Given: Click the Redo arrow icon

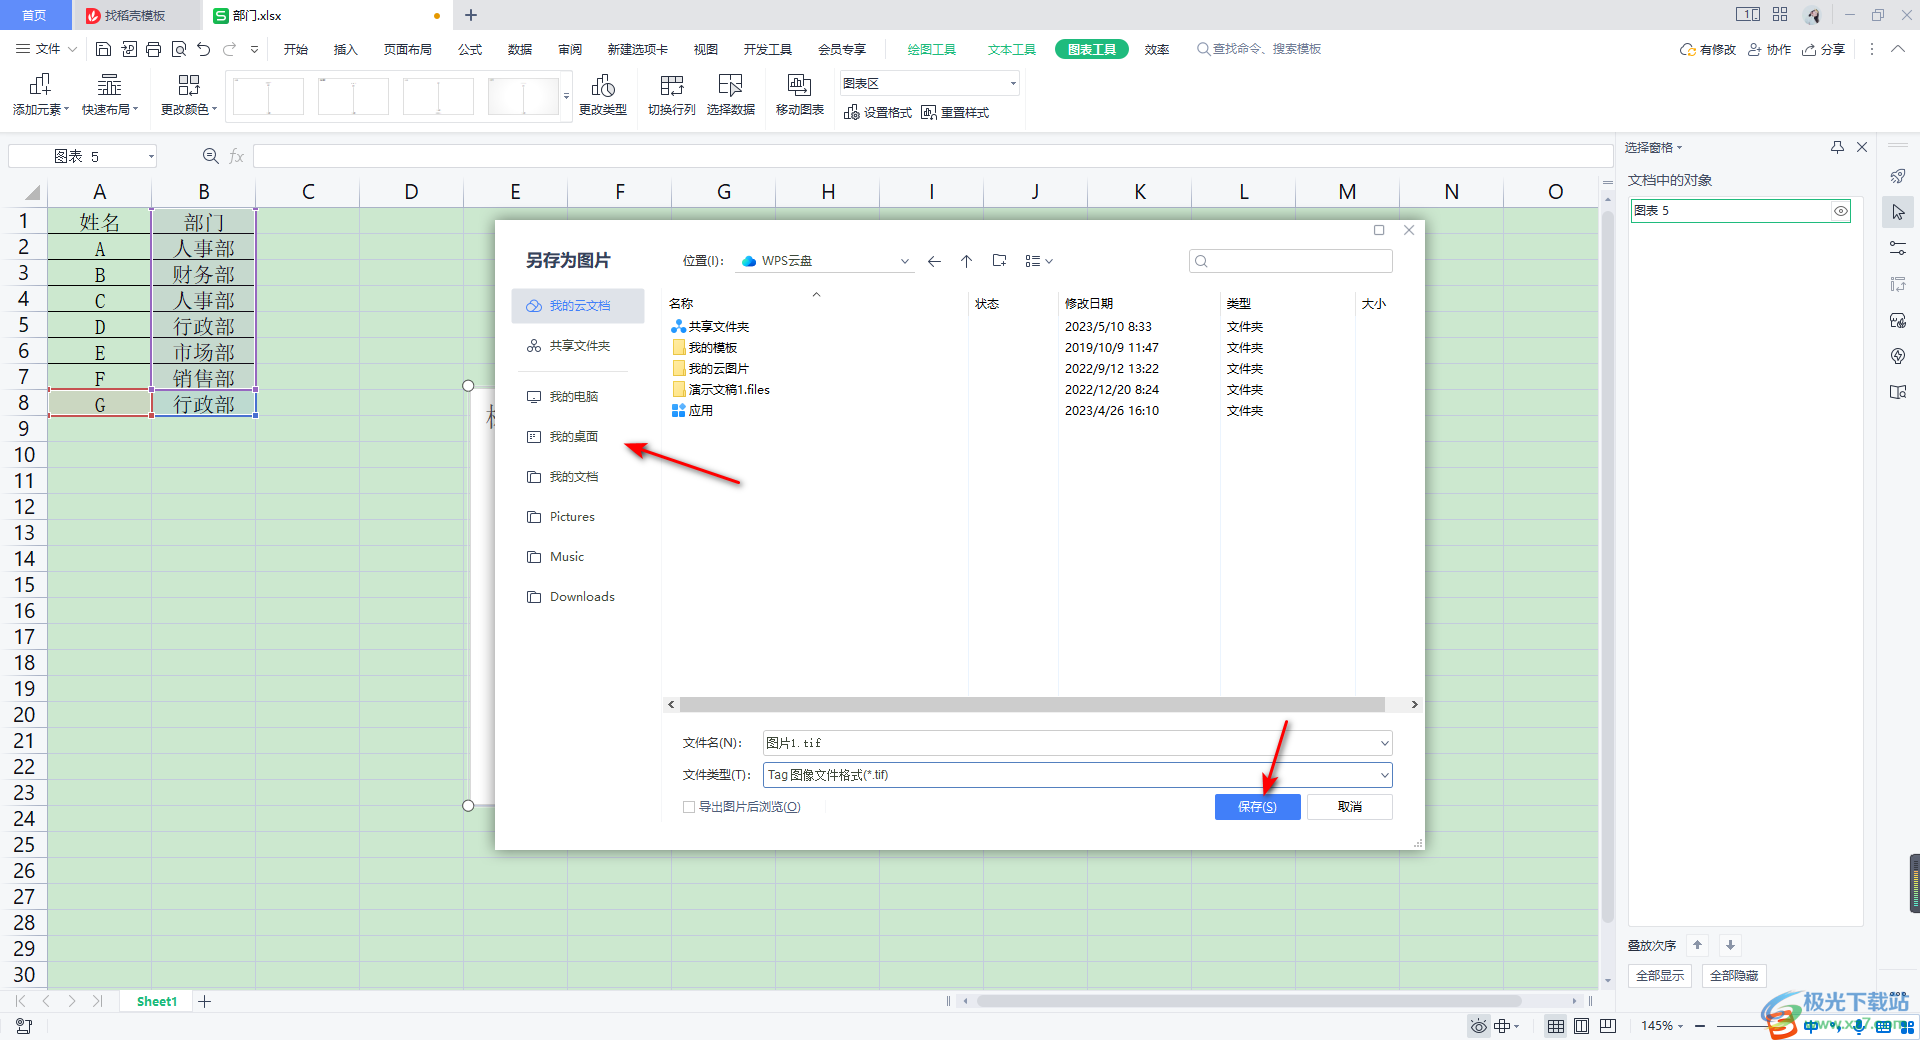Looking at the screenshot, I should (229, 49).
